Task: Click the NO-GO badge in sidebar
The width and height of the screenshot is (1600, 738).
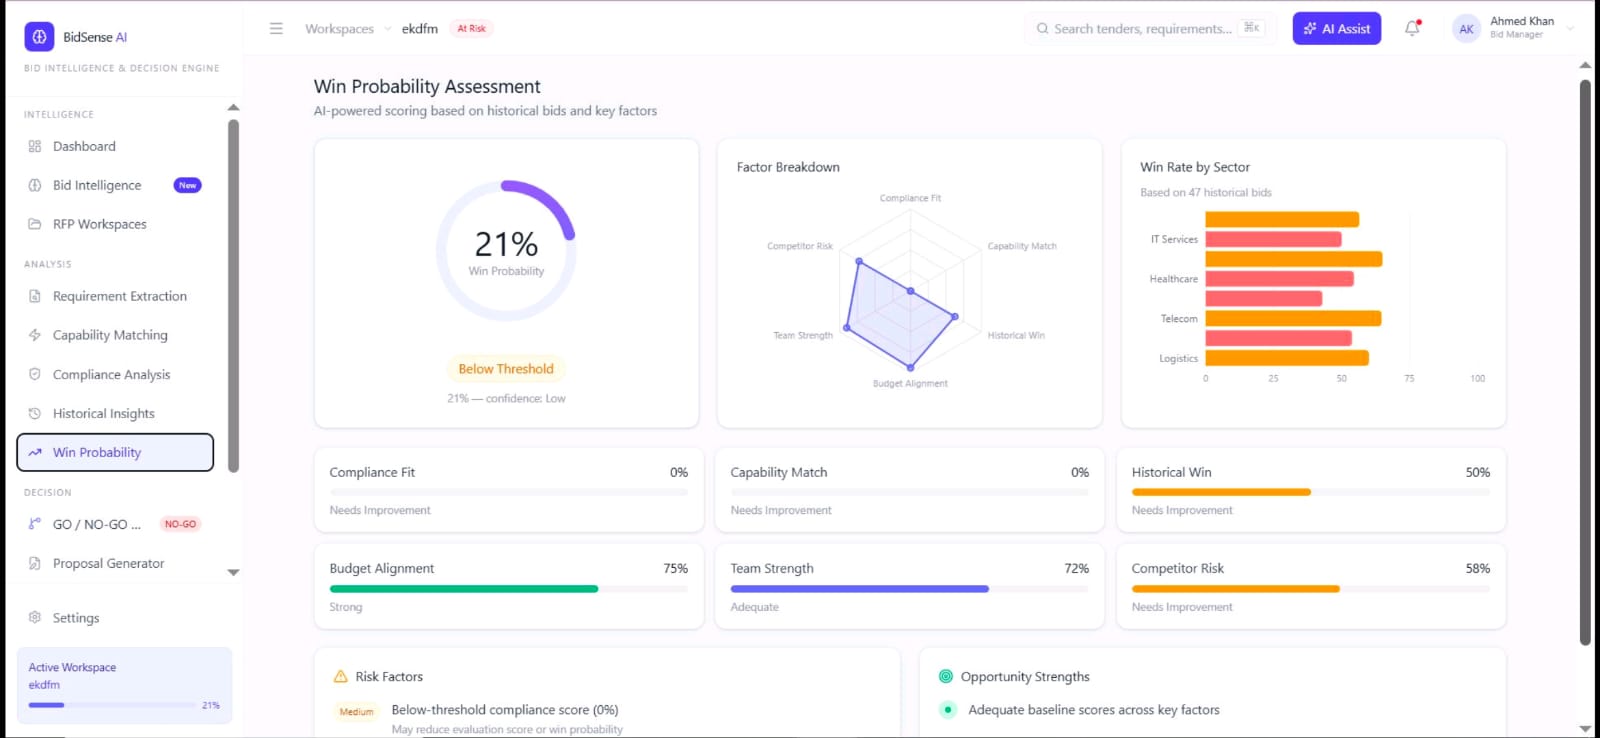Action: (181, 524)
